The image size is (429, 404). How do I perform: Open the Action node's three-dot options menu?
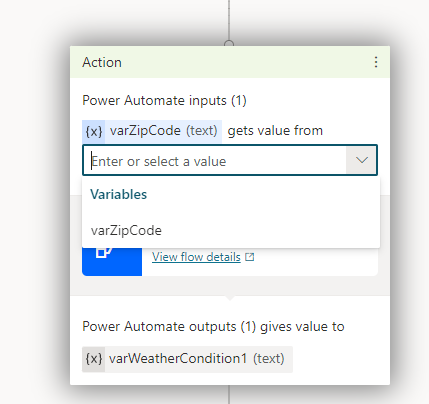pyautogui.click(x=376, y=62)
